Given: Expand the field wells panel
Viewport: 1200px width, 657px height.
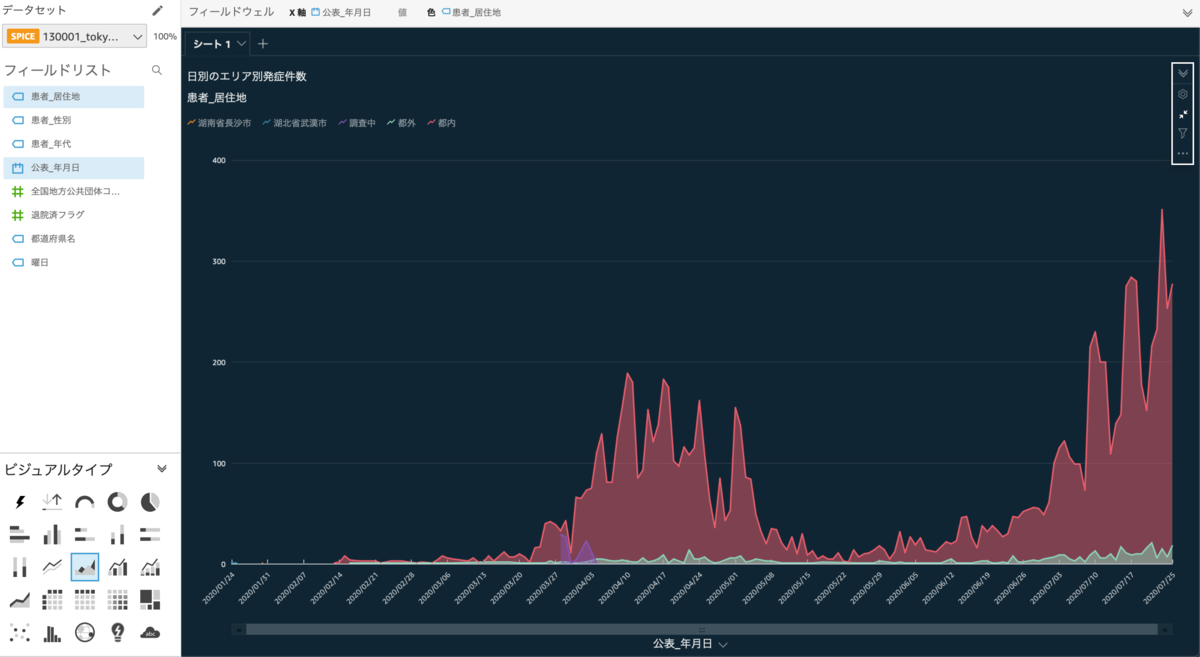Looking at the screenshot, I should (x=1187, y=13).
